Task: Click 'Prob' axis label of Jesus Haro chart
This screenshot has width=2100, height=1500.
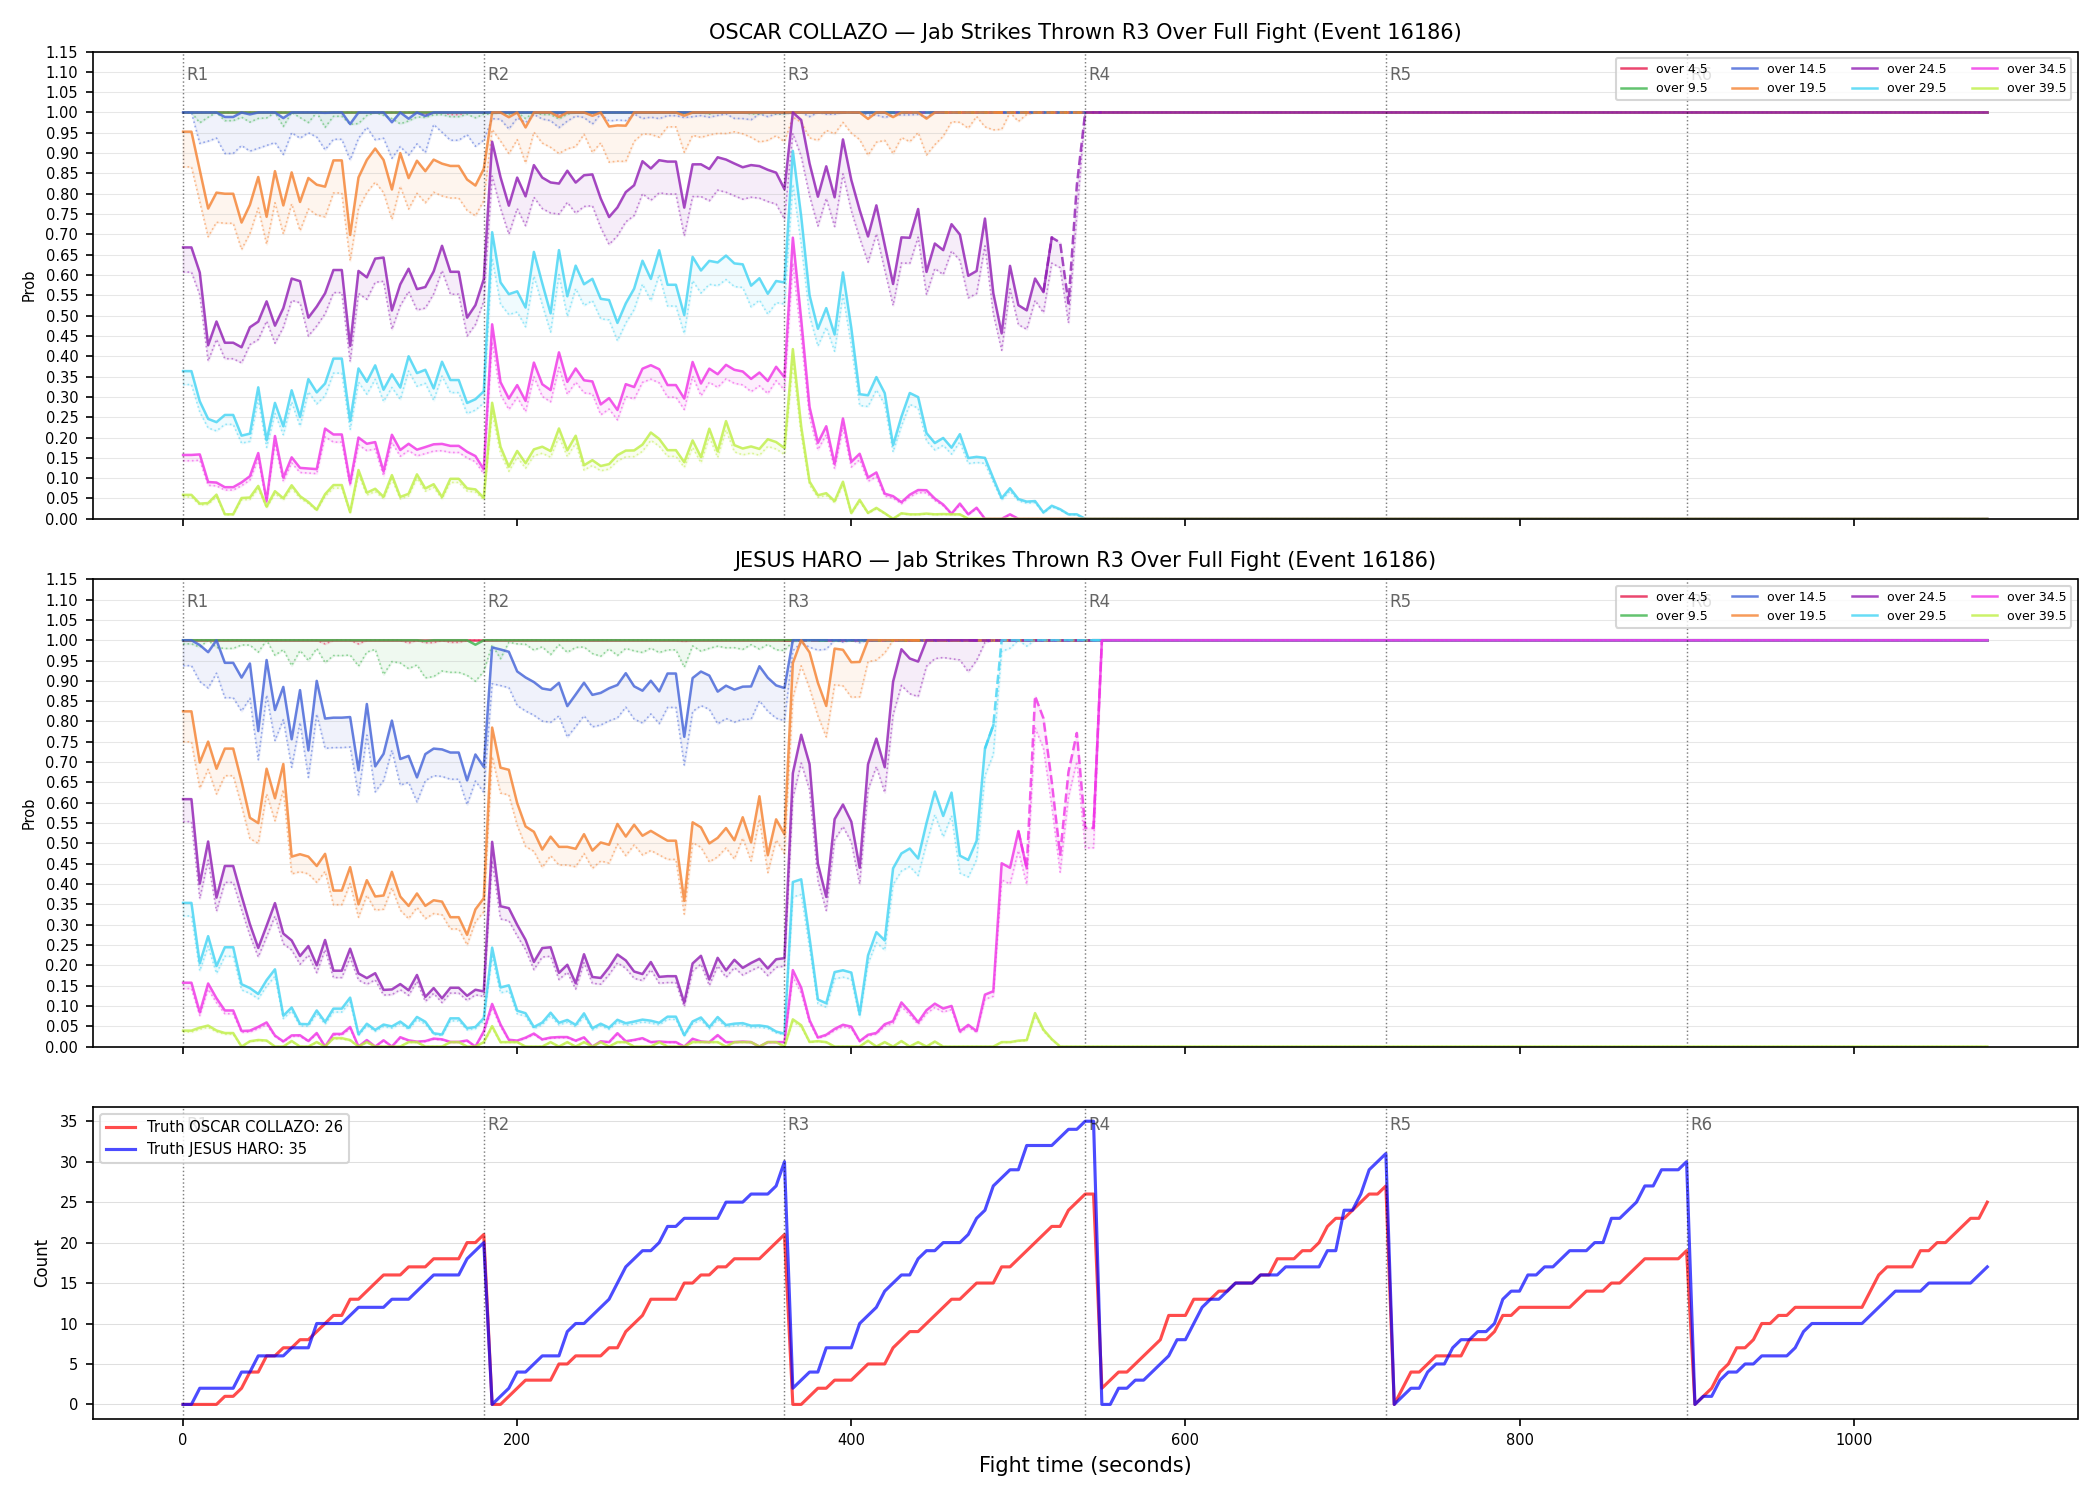Action: (29, 814)
